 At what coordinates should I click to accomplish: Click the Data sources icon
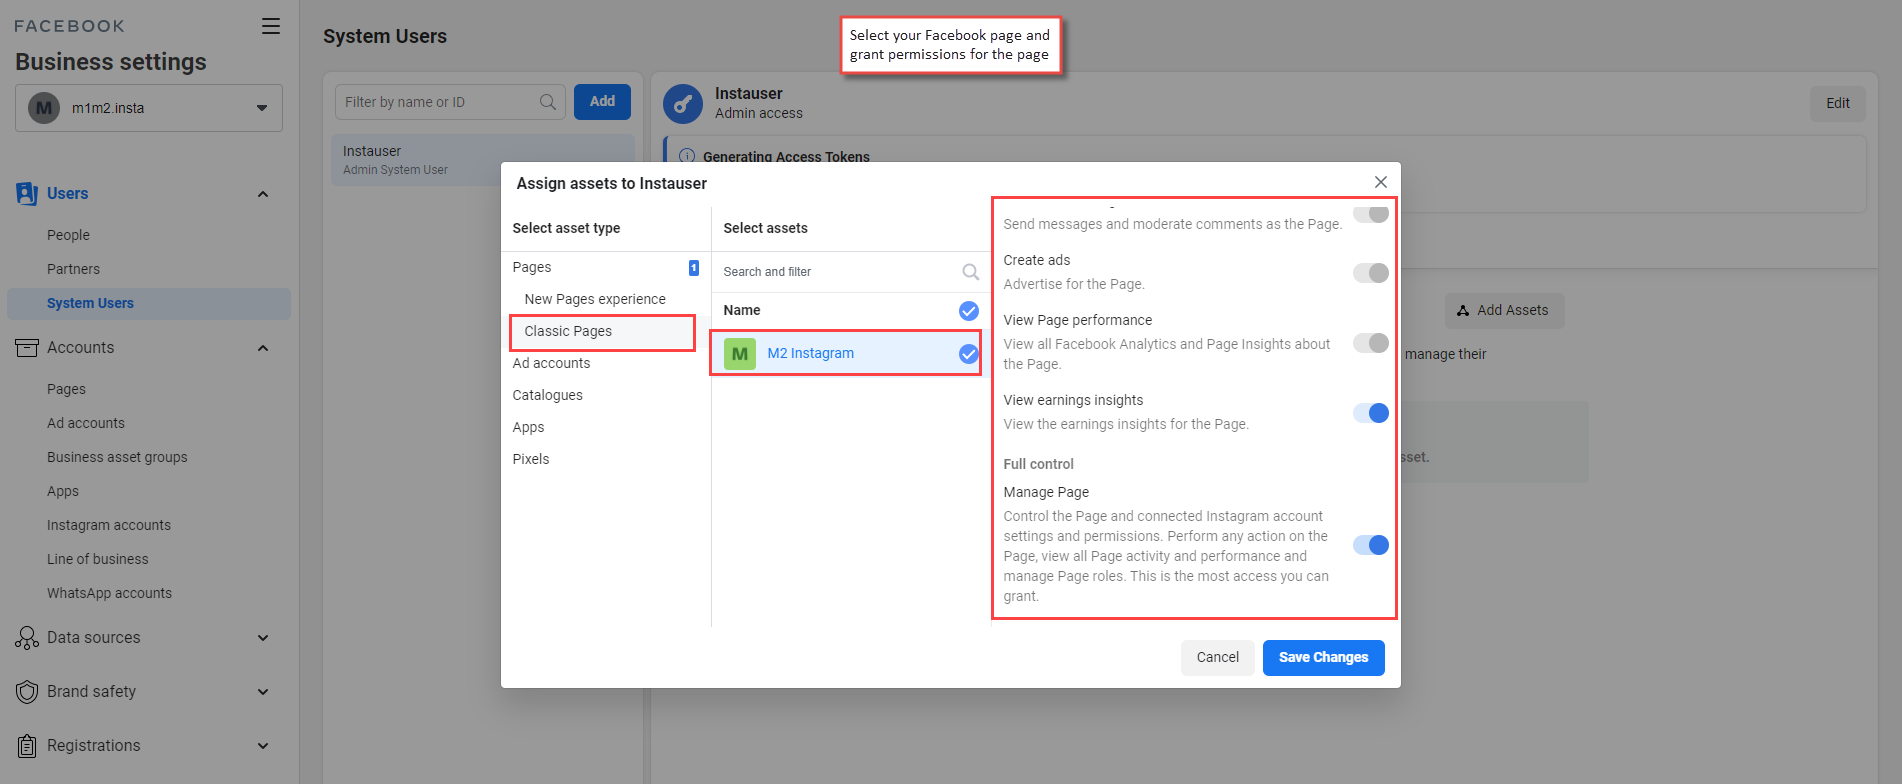pos(27,638)
